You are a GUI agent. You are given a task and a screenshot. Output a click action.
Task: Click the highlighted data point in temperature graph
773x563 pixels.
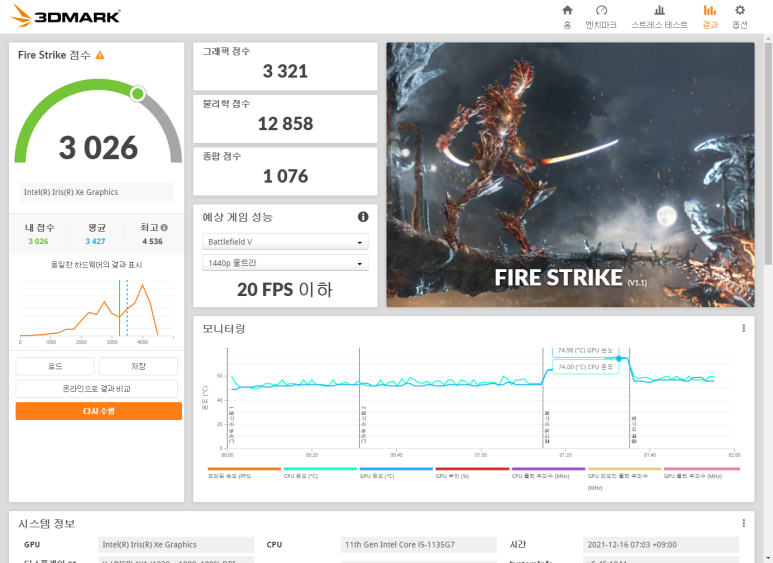click(619, 358)
